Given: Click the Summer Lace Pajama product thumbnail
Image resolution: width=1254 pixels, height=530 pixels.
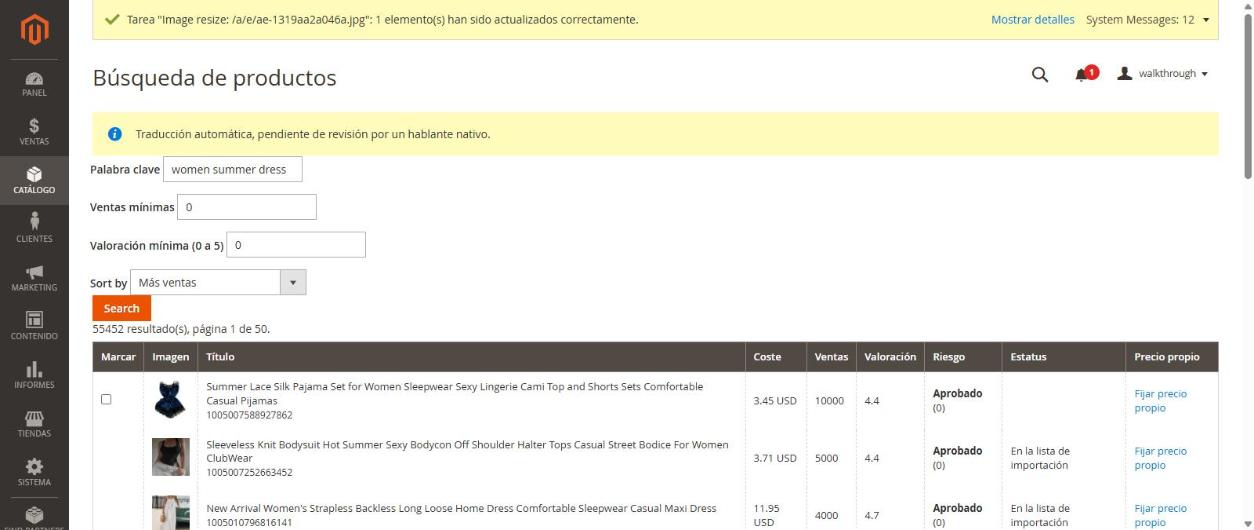Looking at the screenshot, I should click(170, 400).
